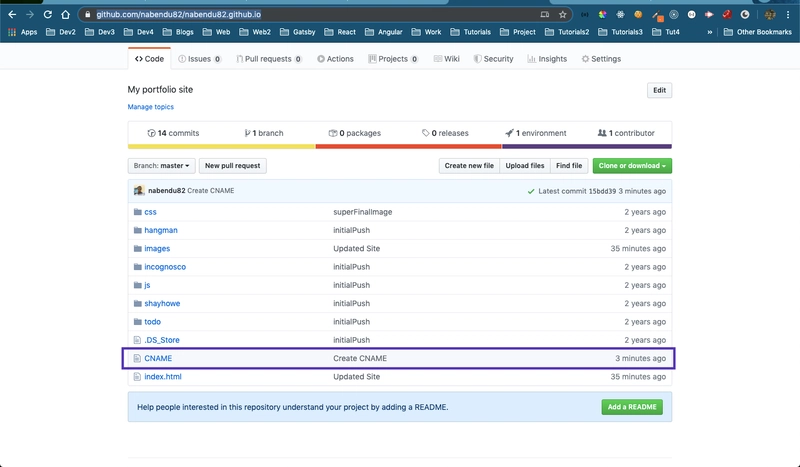
Task: Click New pull request button
Action: [x=233, y=166]
